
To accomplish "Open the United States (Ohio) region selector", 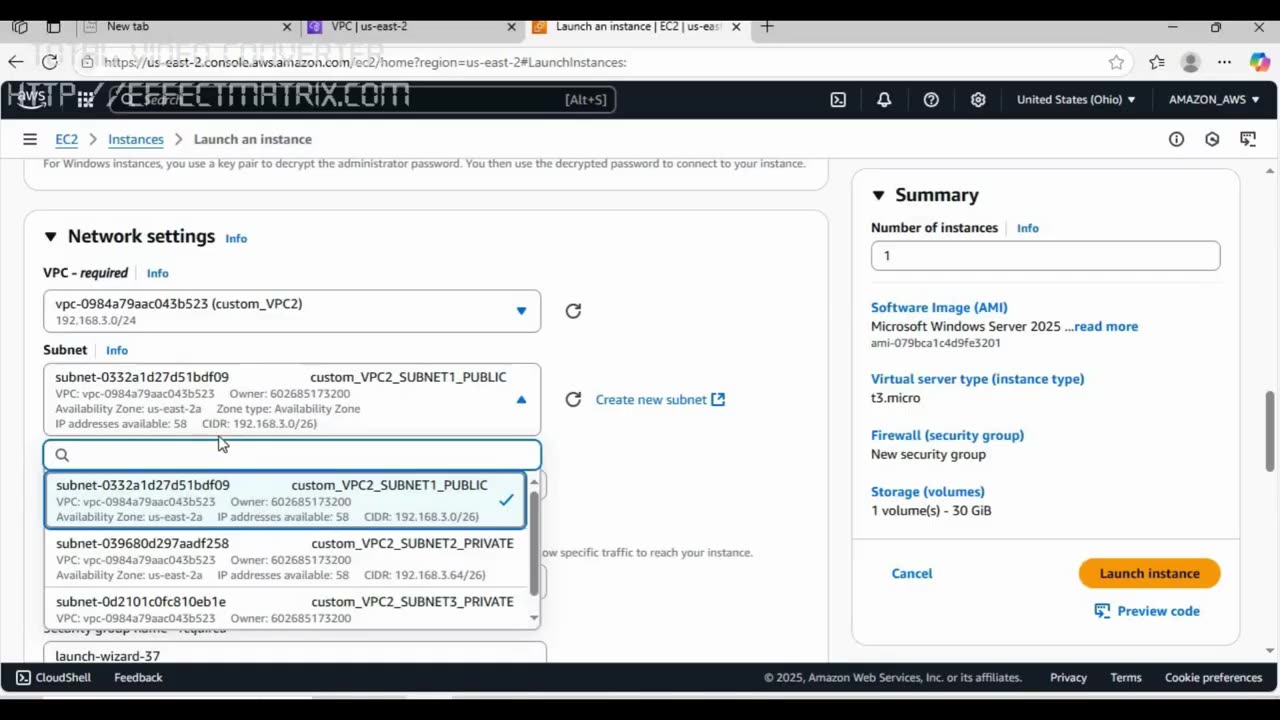I will 1076,100.
